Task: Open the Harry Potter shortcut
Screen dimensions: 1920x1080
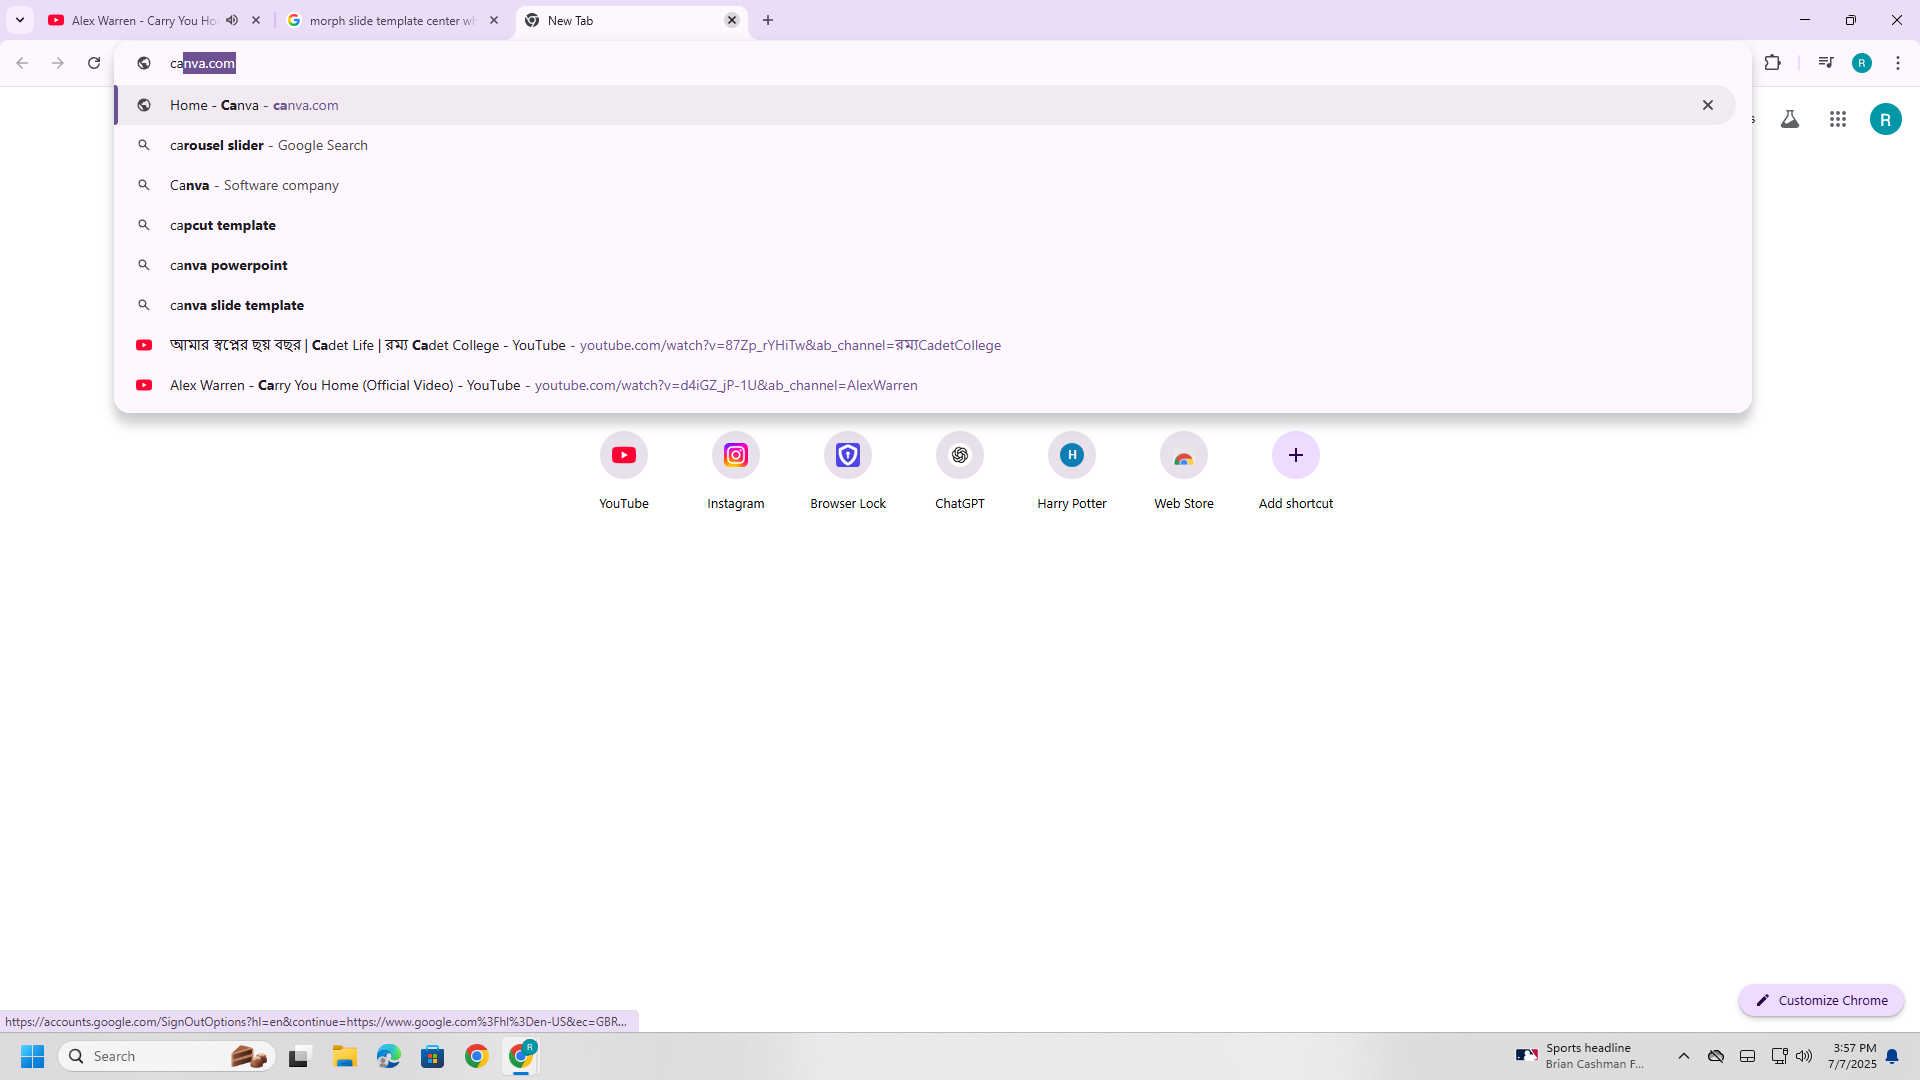Action: [x=1072, y=472]
